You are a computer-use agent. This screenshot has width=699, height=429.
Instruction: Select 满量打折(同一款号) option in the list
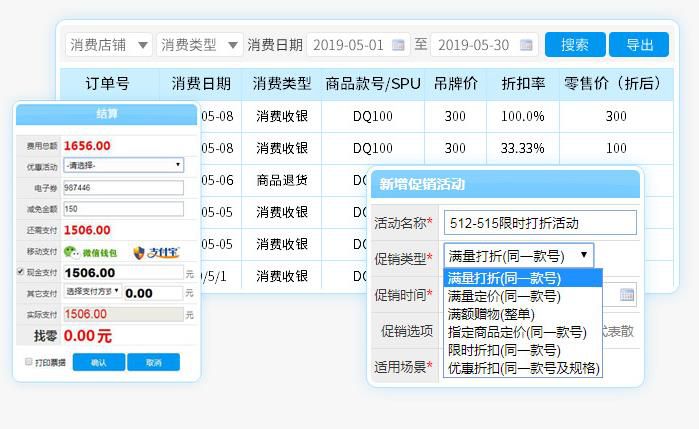click(523, 278)
